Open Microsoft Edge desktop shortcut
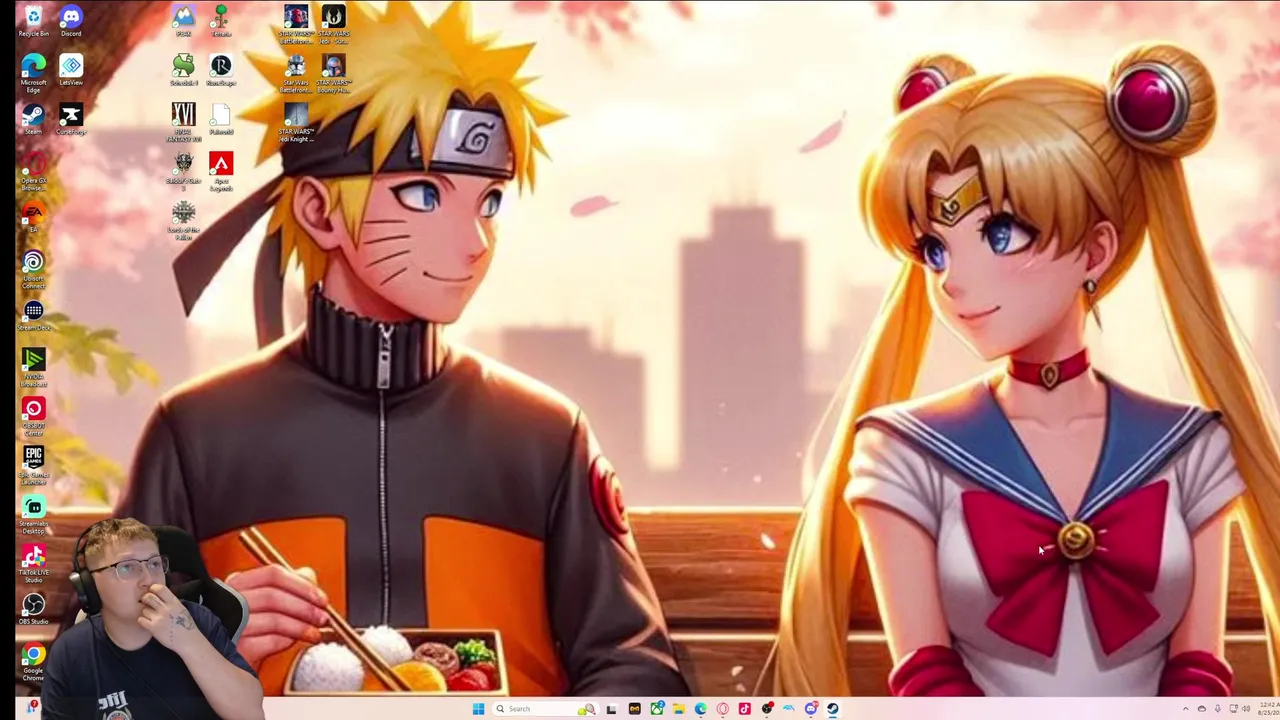The height and width of the screenshot is (720, 1280). pyautogui.click(x=33, y=73)
